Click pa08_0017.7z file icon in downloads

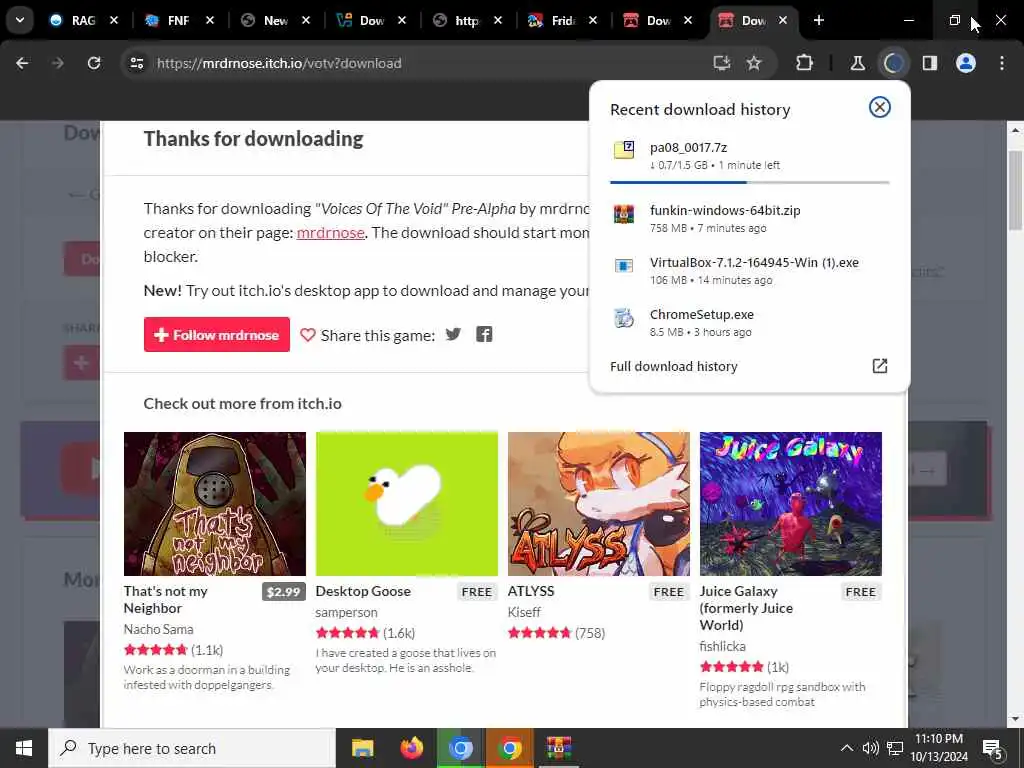[624, 150]
